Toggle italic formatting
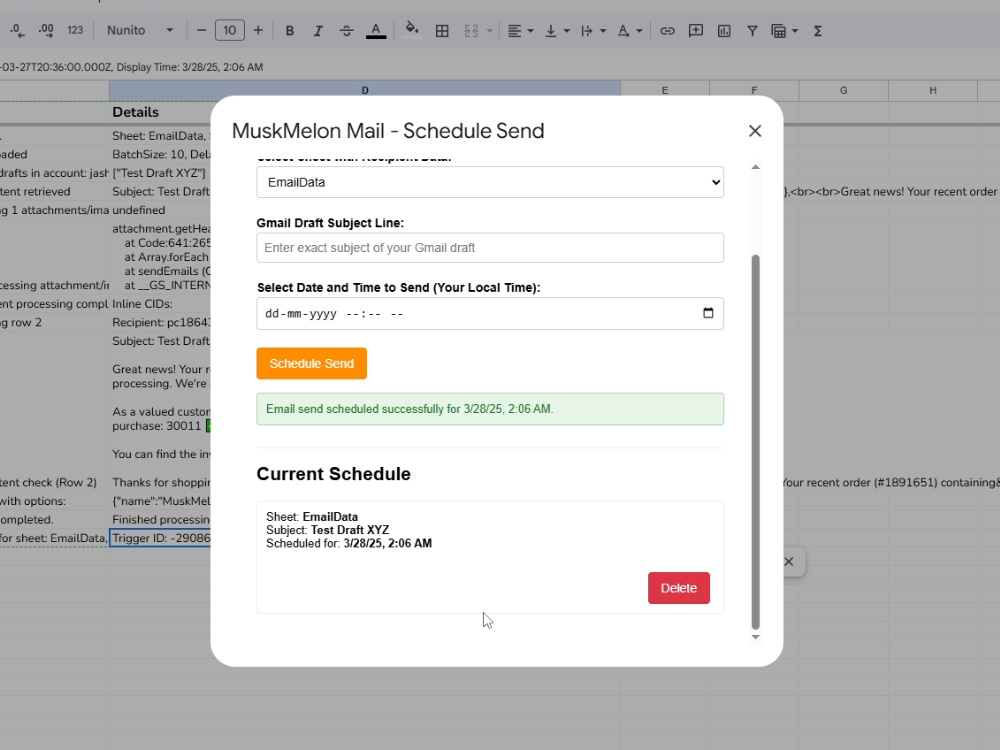 coord(318,31)
